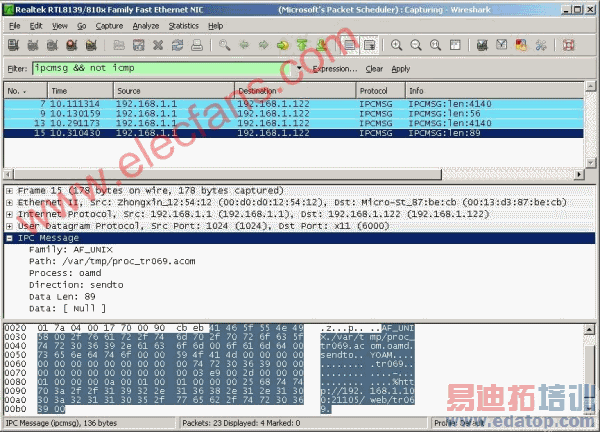This screenshot has height=432, width=600.
Task: Clear the display filter
Action: pos(374,69)
